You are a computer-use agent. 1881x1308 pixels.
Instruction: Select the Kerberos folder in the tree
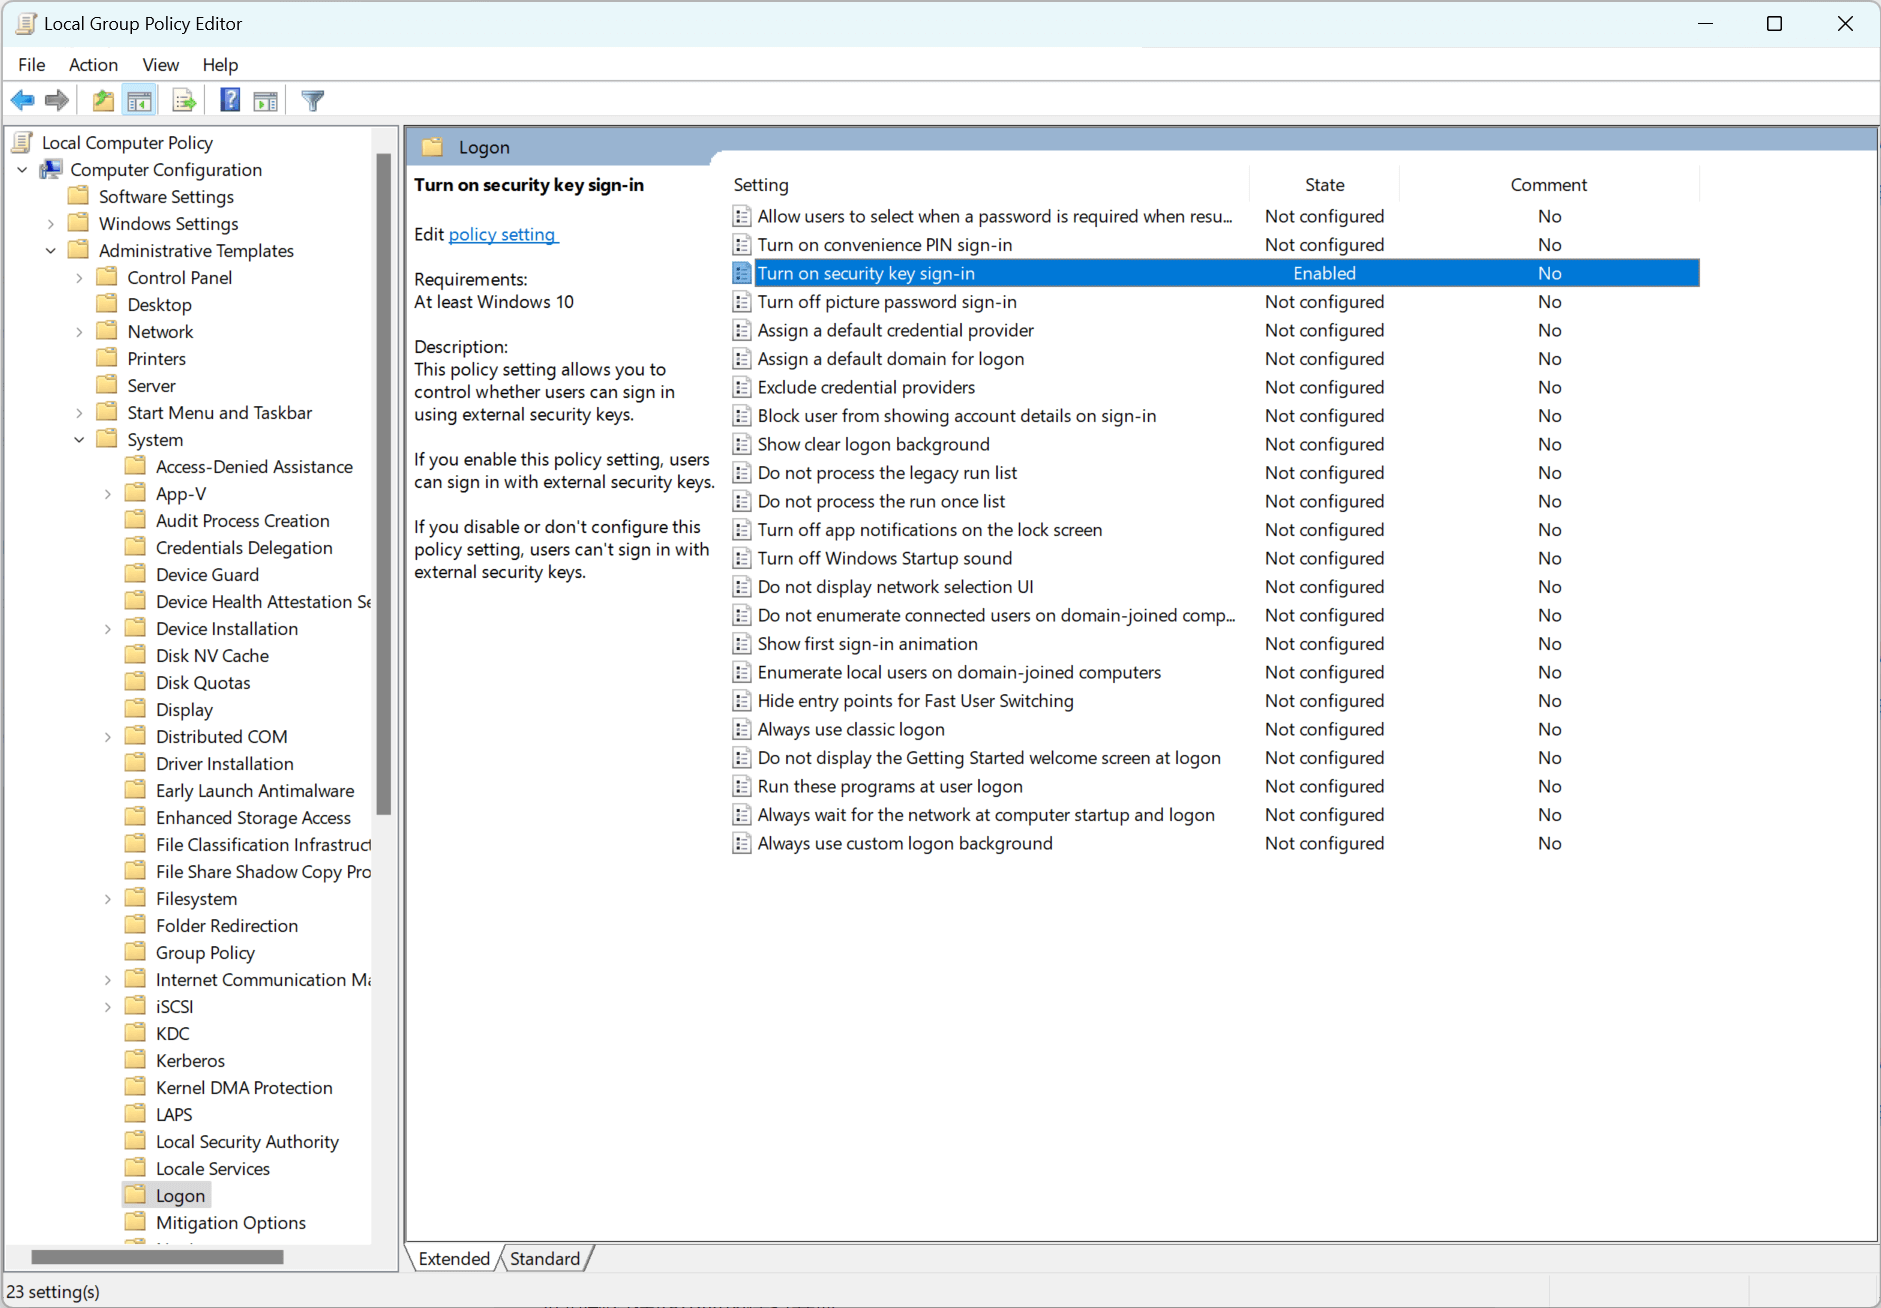(x=190, y=1061)
